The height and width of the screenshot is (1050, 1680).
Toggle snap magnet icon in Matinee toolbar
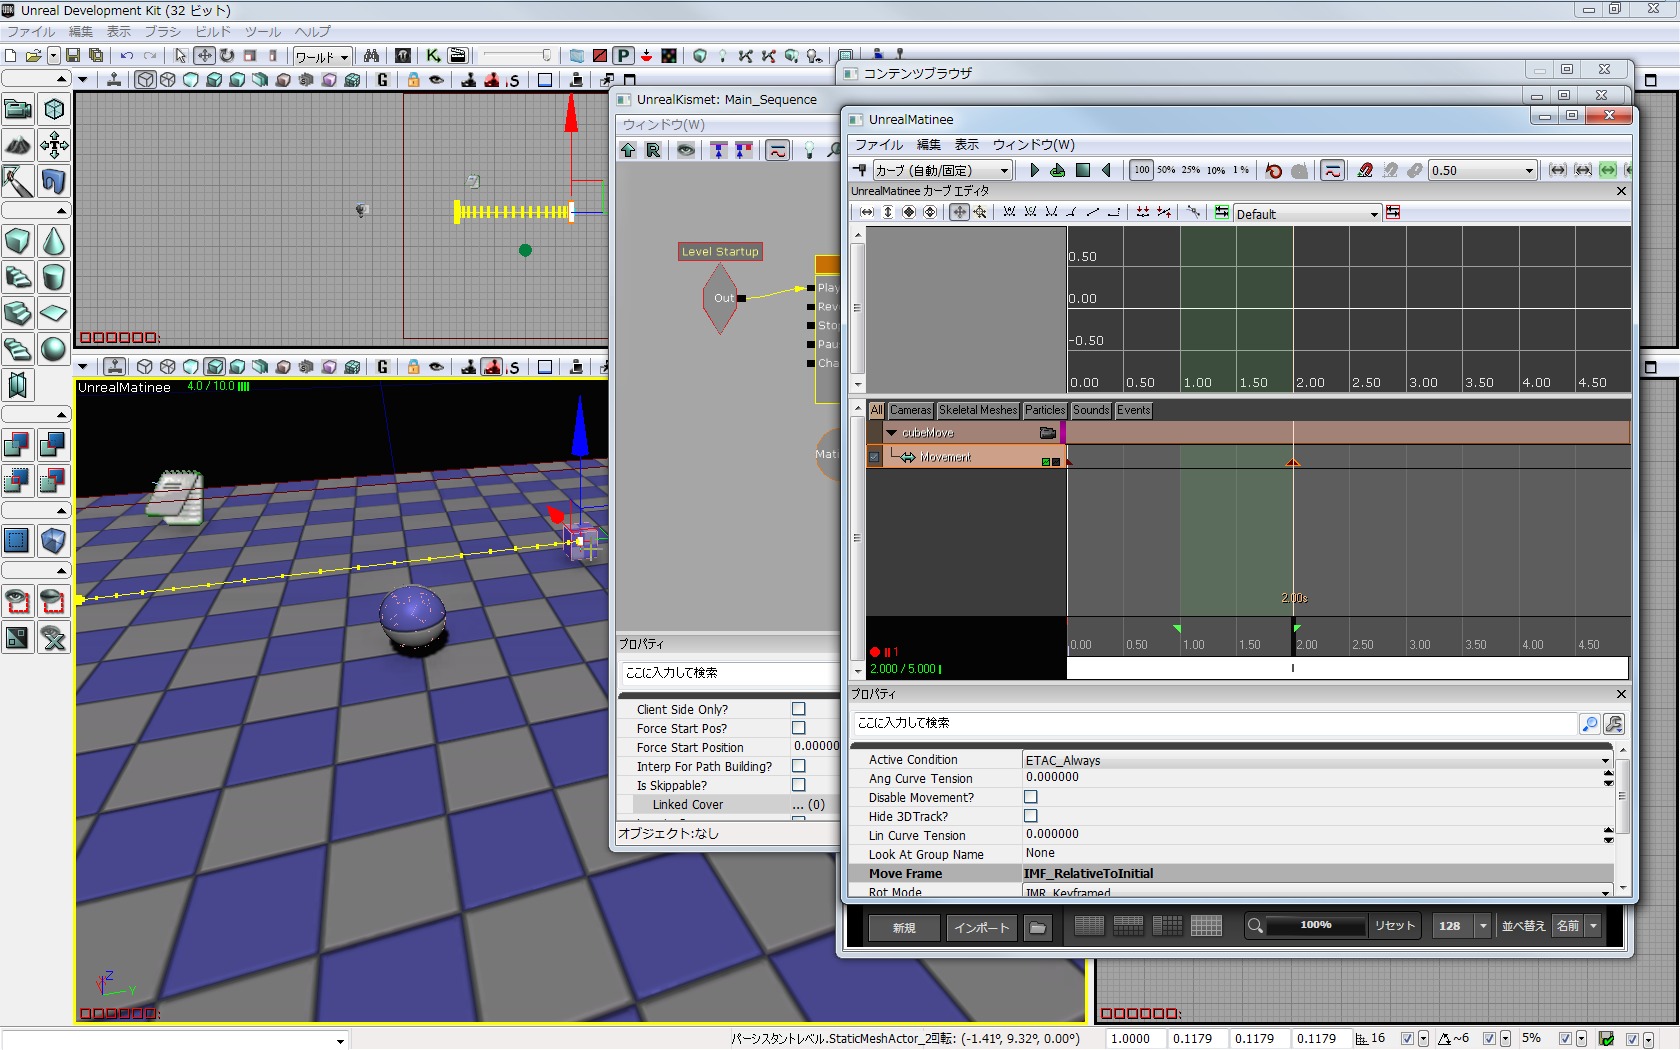point(1365,170)
